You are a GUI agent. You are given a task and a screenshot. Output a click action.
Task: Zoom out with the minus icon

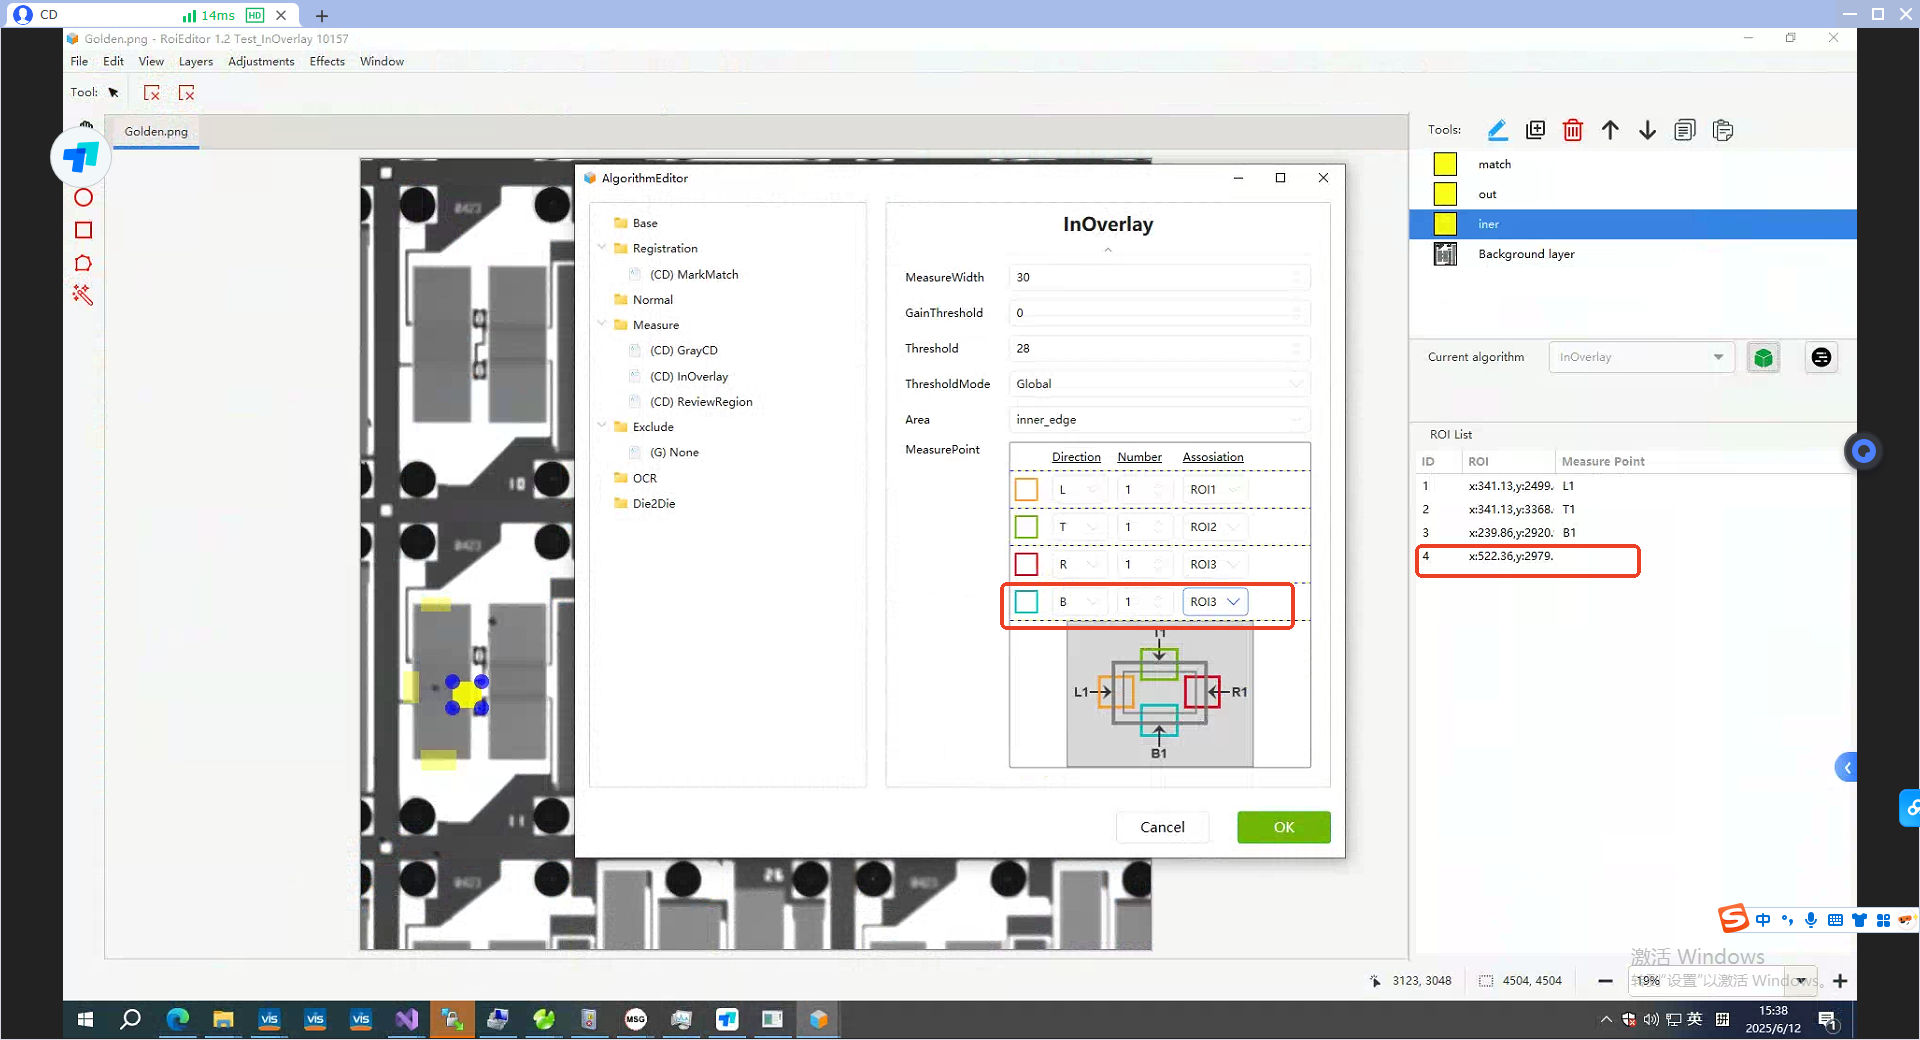(1605, 981)
